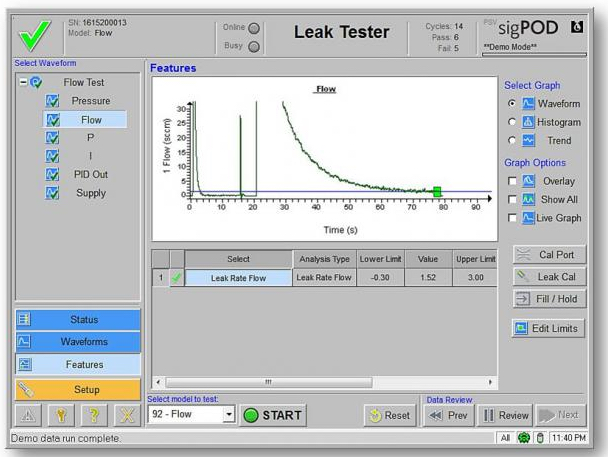The height and width of the screenshot is (457, 608).
Task: Click the Leak Rate Flow Select cell
Action: point(238,278)
